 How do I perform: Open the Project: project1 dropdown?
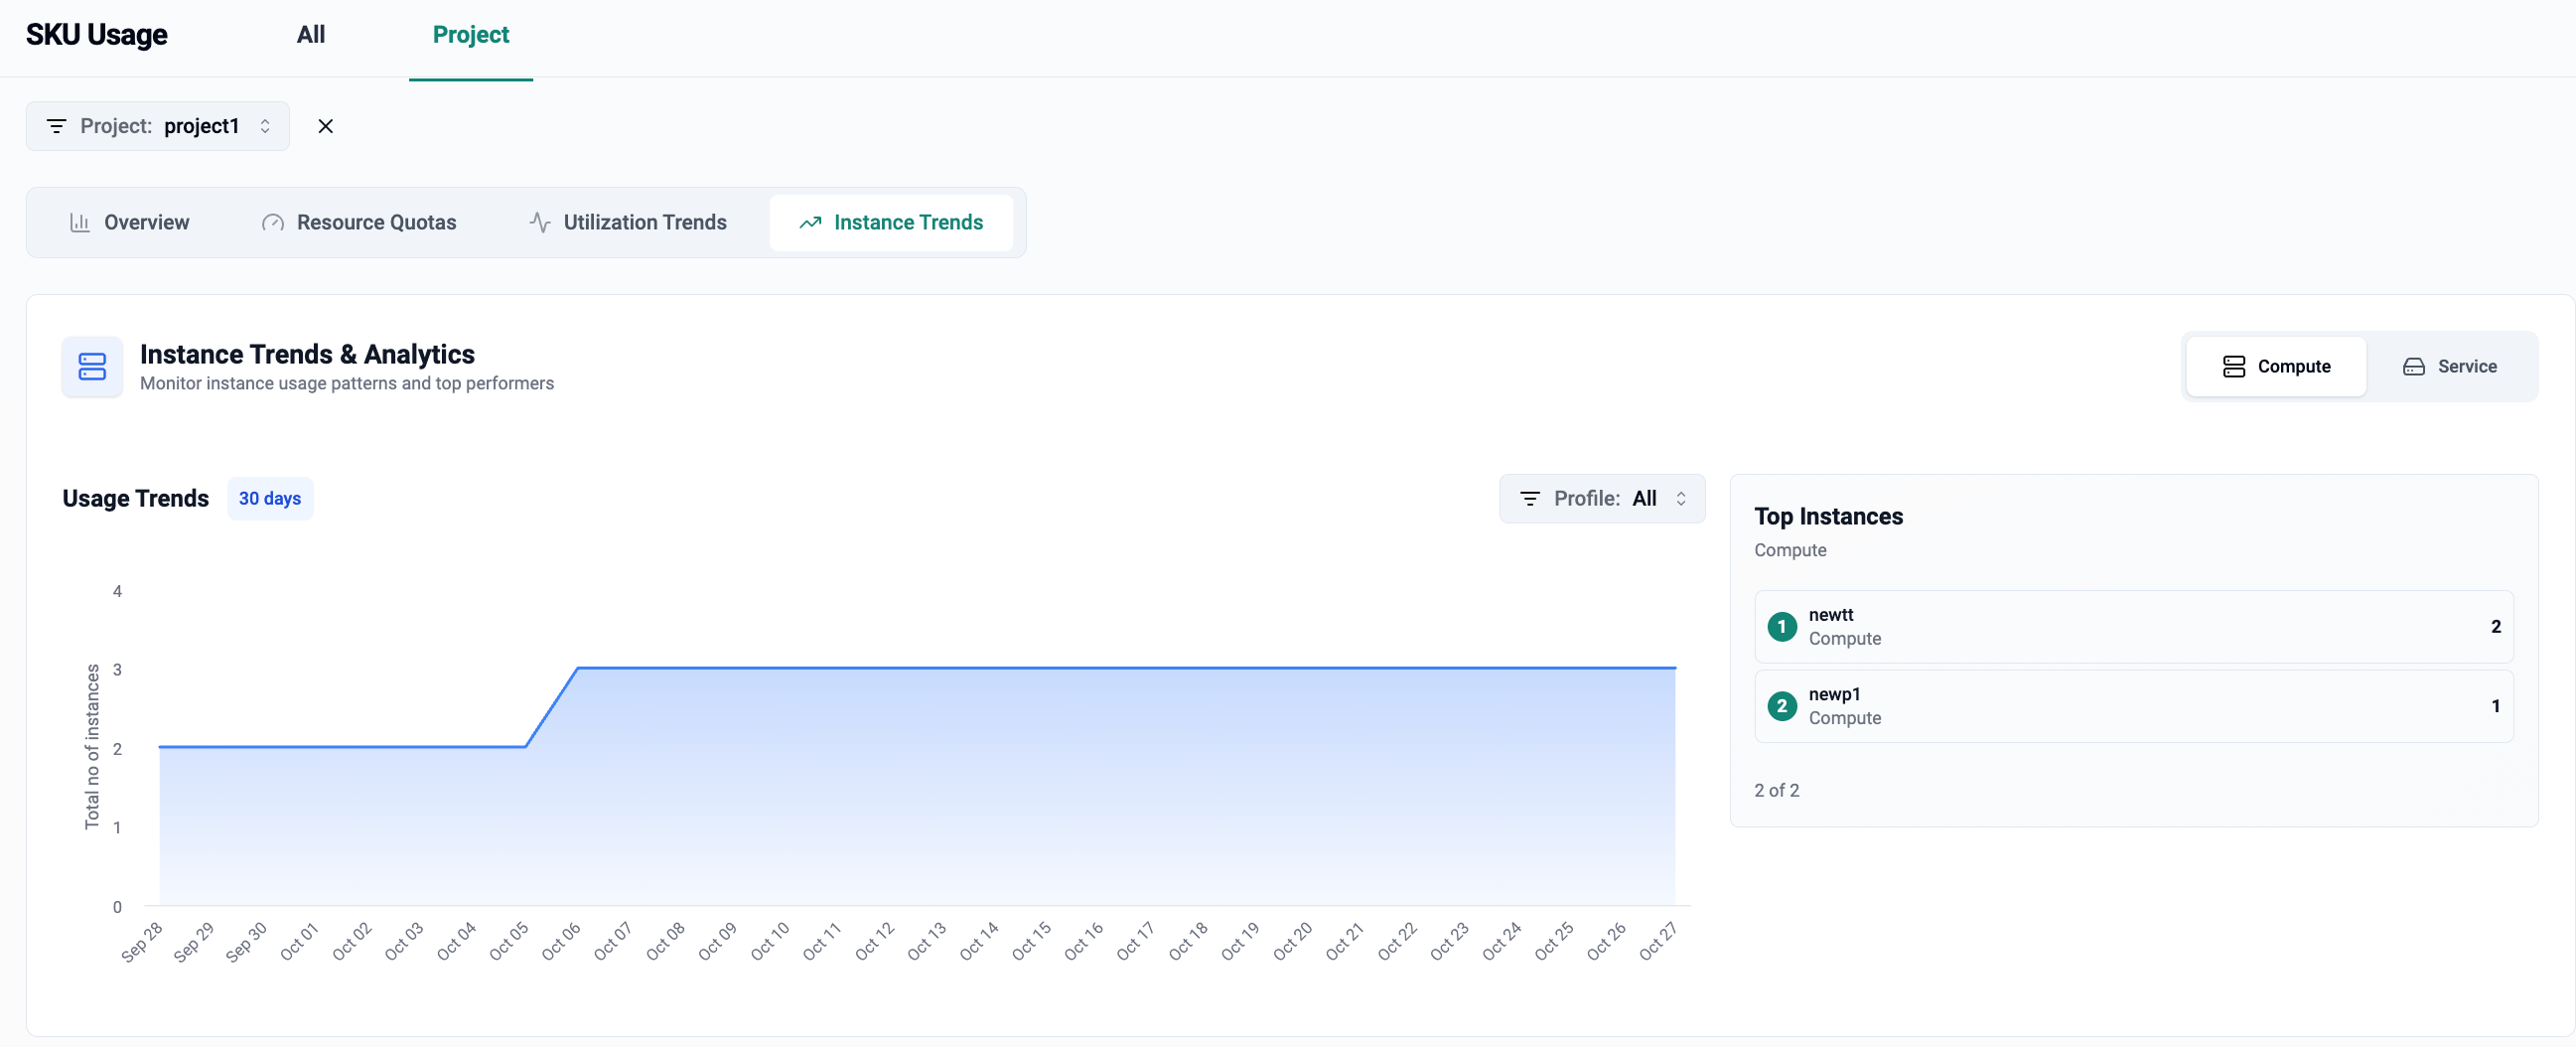pyautogui.click(x=158, y=126)
